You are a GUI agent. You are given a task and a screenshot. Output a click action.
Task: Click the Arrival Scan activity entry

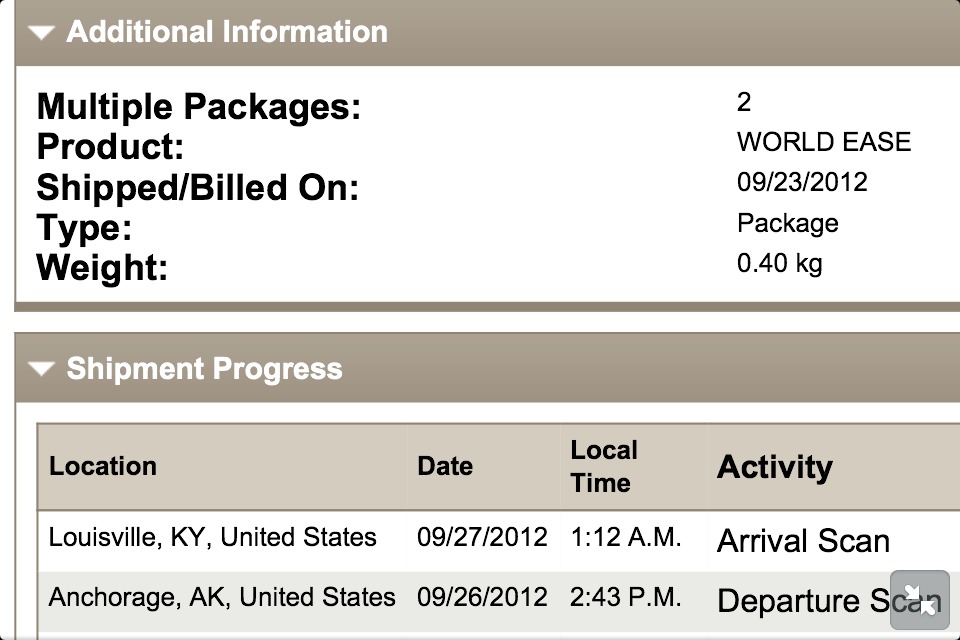coord(803,541)
